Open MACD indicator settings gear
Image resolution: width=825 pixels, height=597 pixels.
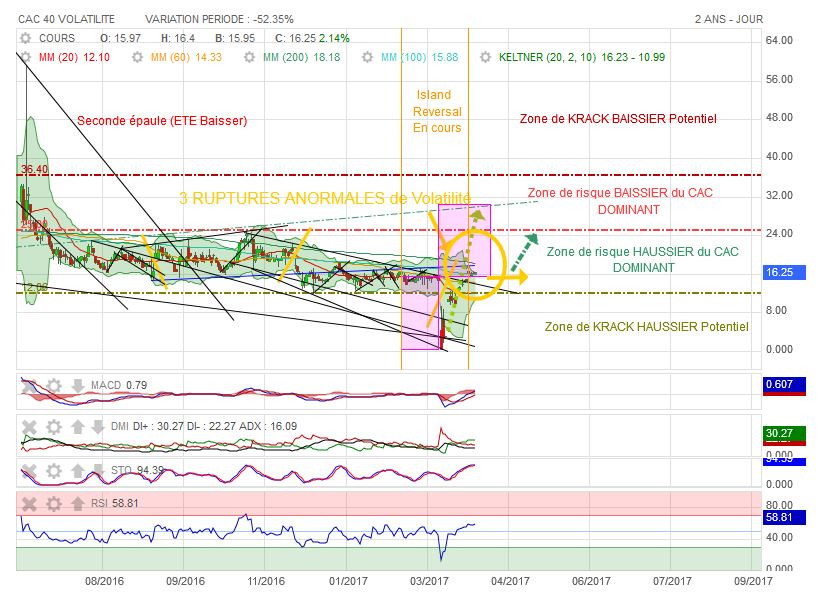[54, 386]
